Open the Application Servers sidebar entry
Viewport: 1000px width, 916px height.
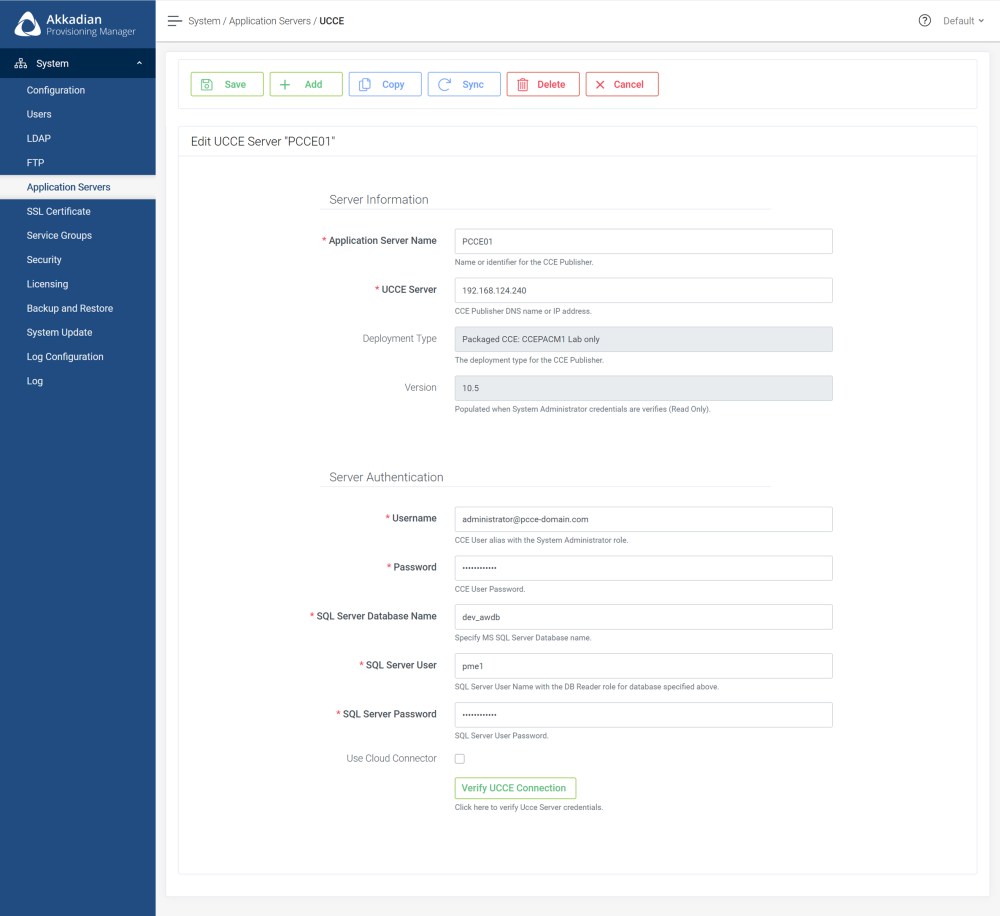pos(70,187)
